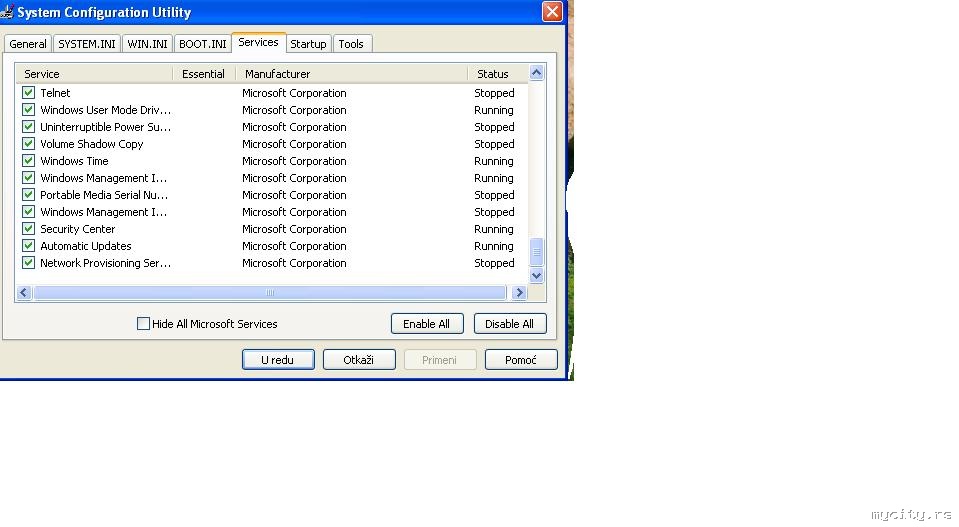Switch to the General tab

28,44
